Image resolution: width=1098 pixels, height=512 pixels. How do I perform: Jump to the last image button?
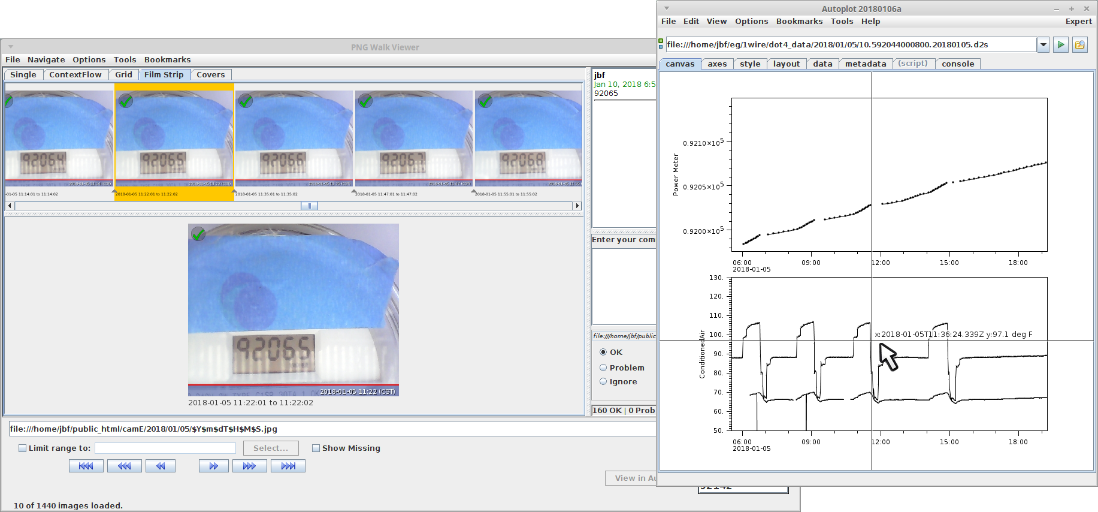click(288, 466)
